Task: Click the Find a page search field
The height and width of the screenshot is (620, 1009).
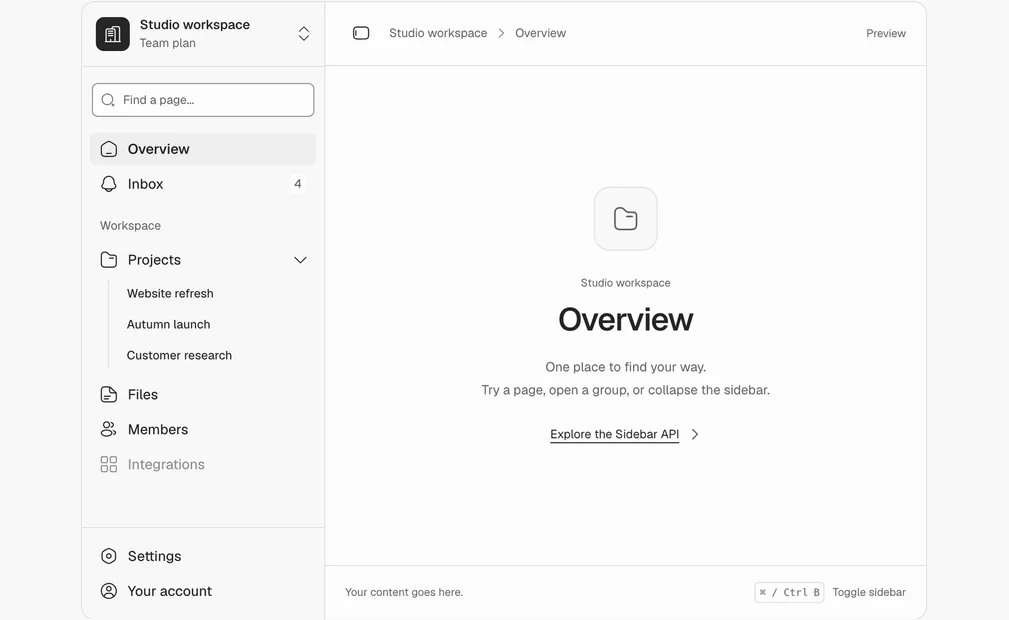Action: pyautogui.click(x=203, y=100)
